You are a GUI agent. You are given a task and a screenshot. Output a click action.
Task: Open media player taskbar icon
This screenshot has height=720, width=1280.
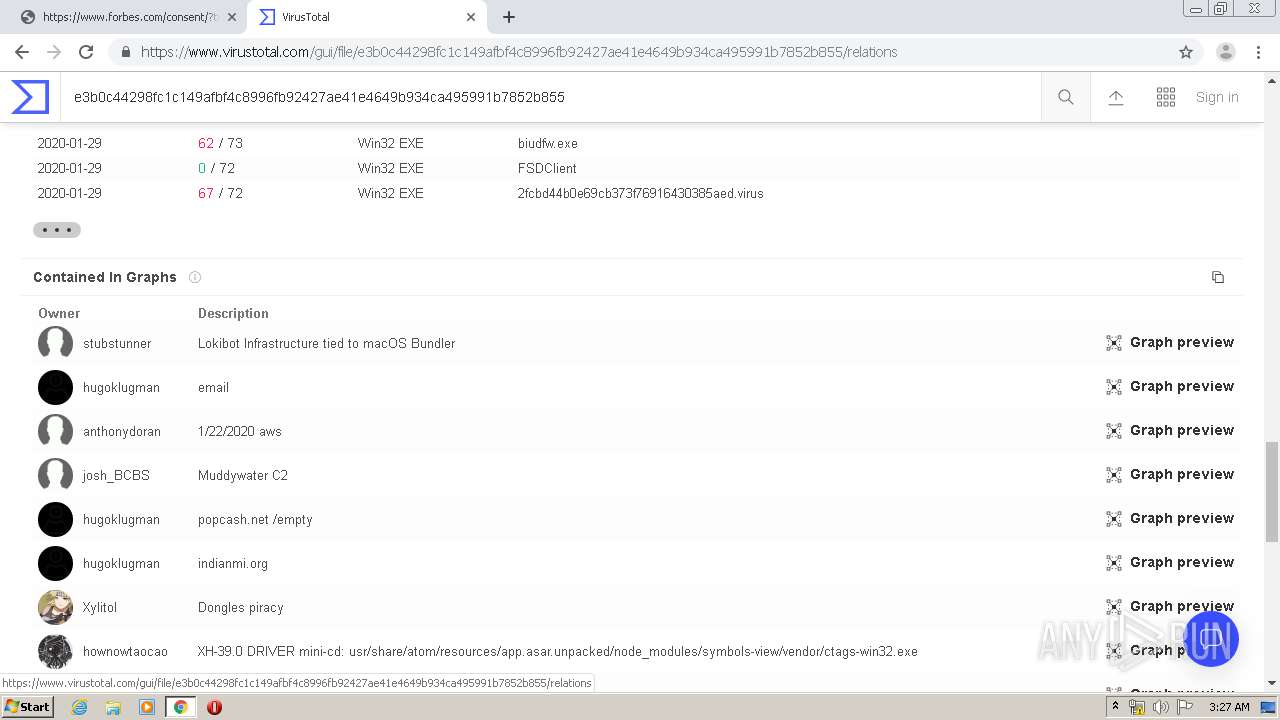coord(147,707)
